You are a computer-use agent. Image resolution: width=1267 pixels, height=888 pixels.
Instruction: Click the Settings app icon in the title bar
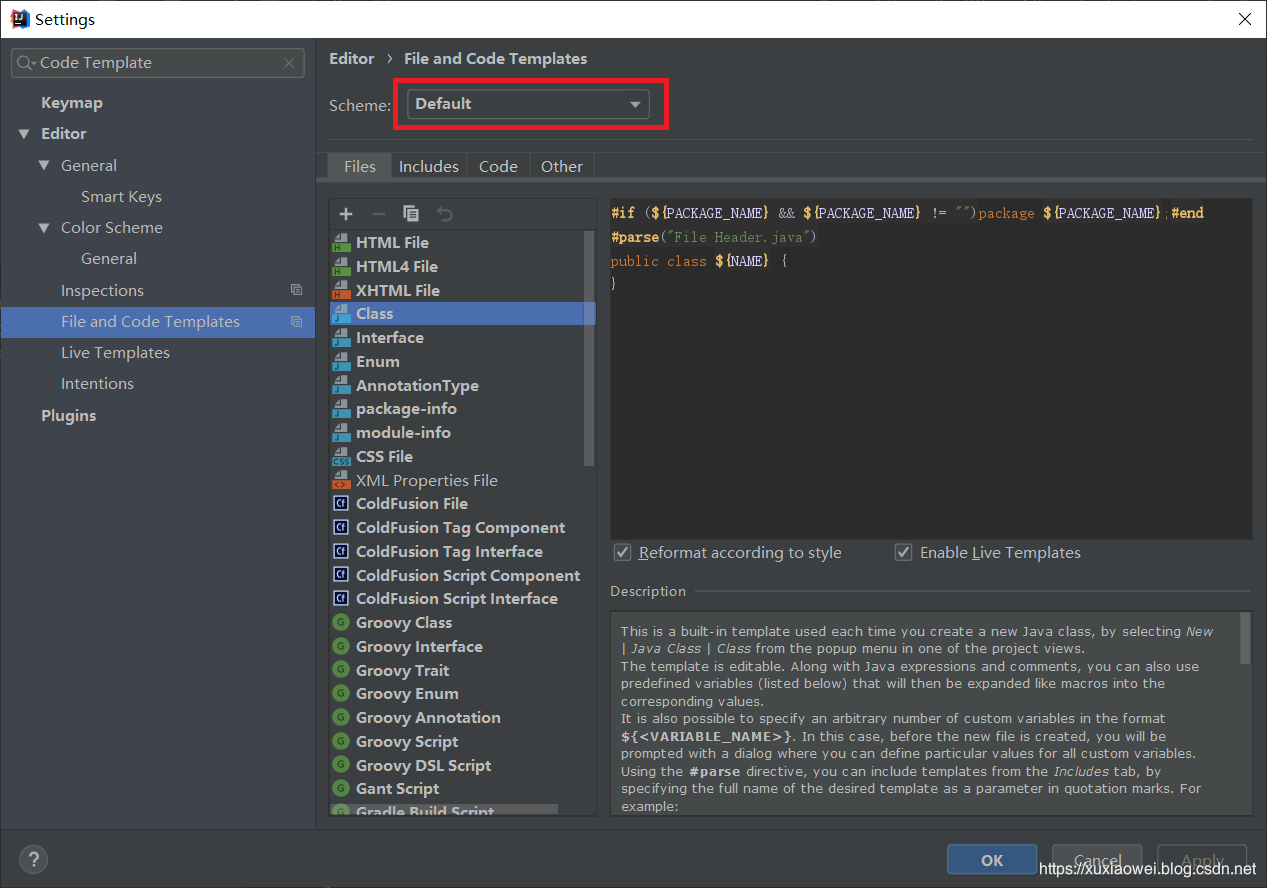coord(18,18)
